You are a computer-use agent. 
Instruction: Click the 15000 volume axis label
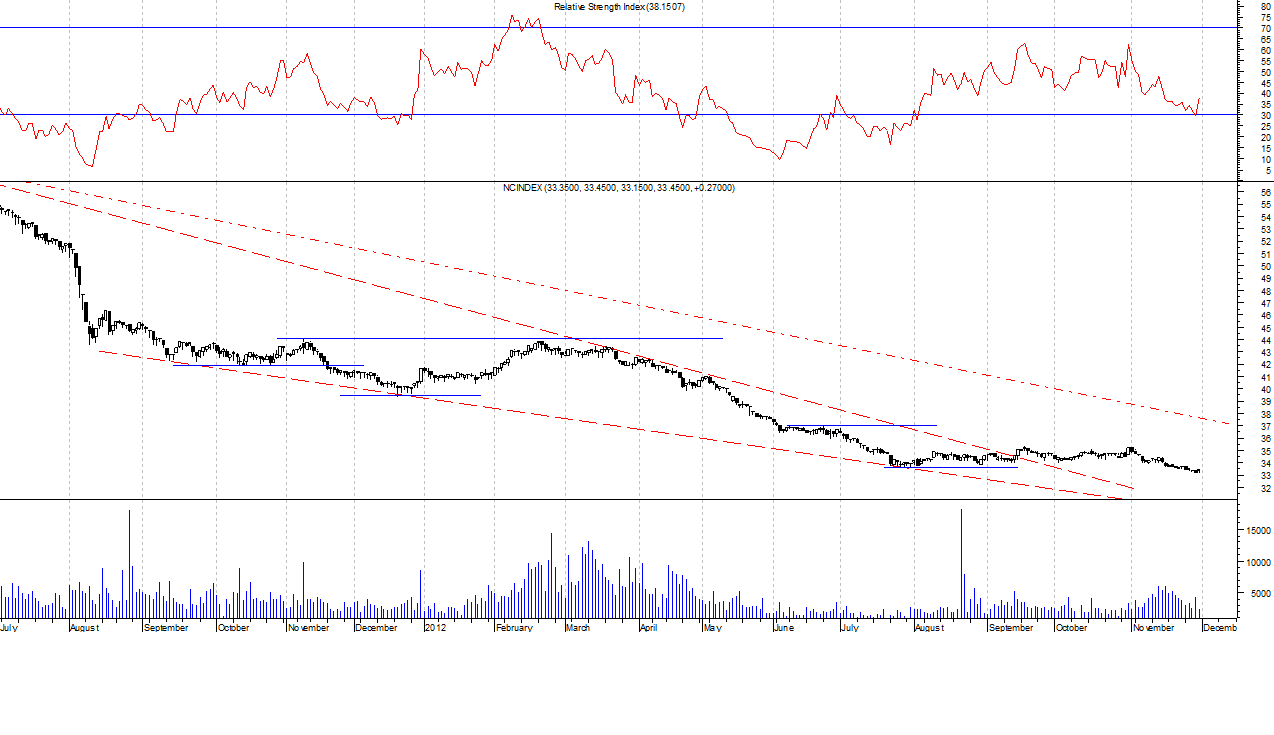1256,532
